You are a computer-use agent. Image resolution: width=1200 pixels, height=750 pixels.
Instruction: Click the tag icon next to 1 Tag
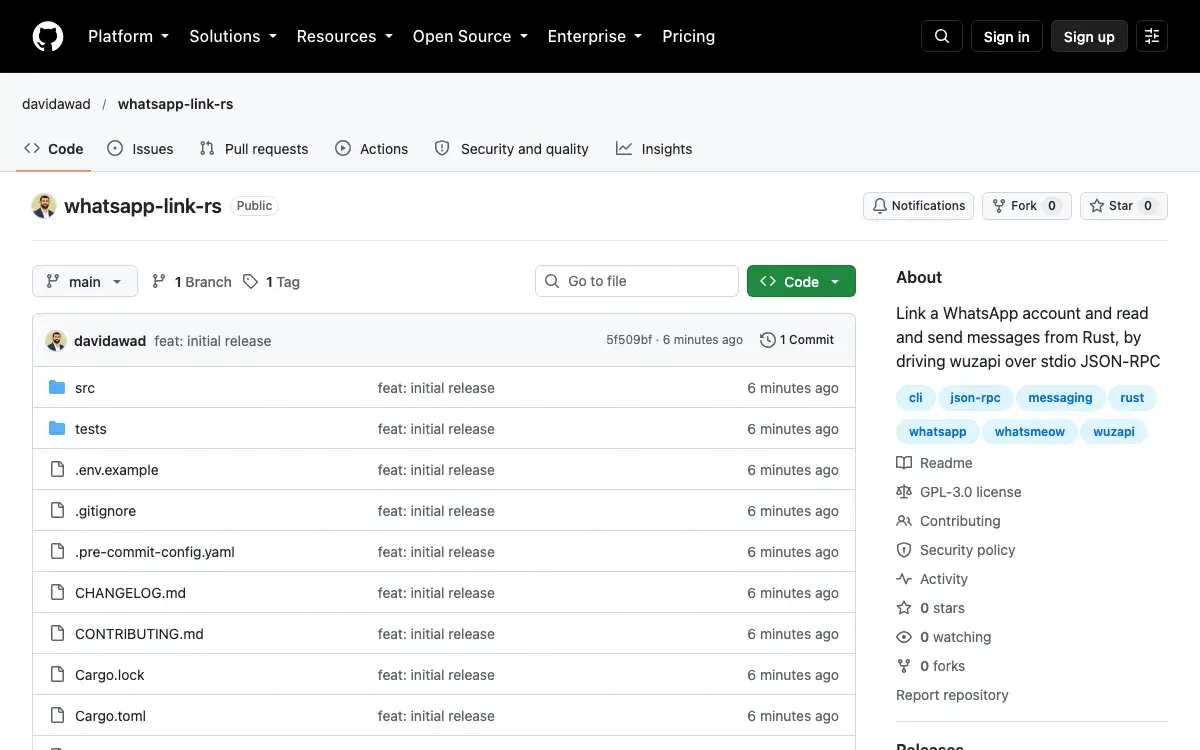250,282
